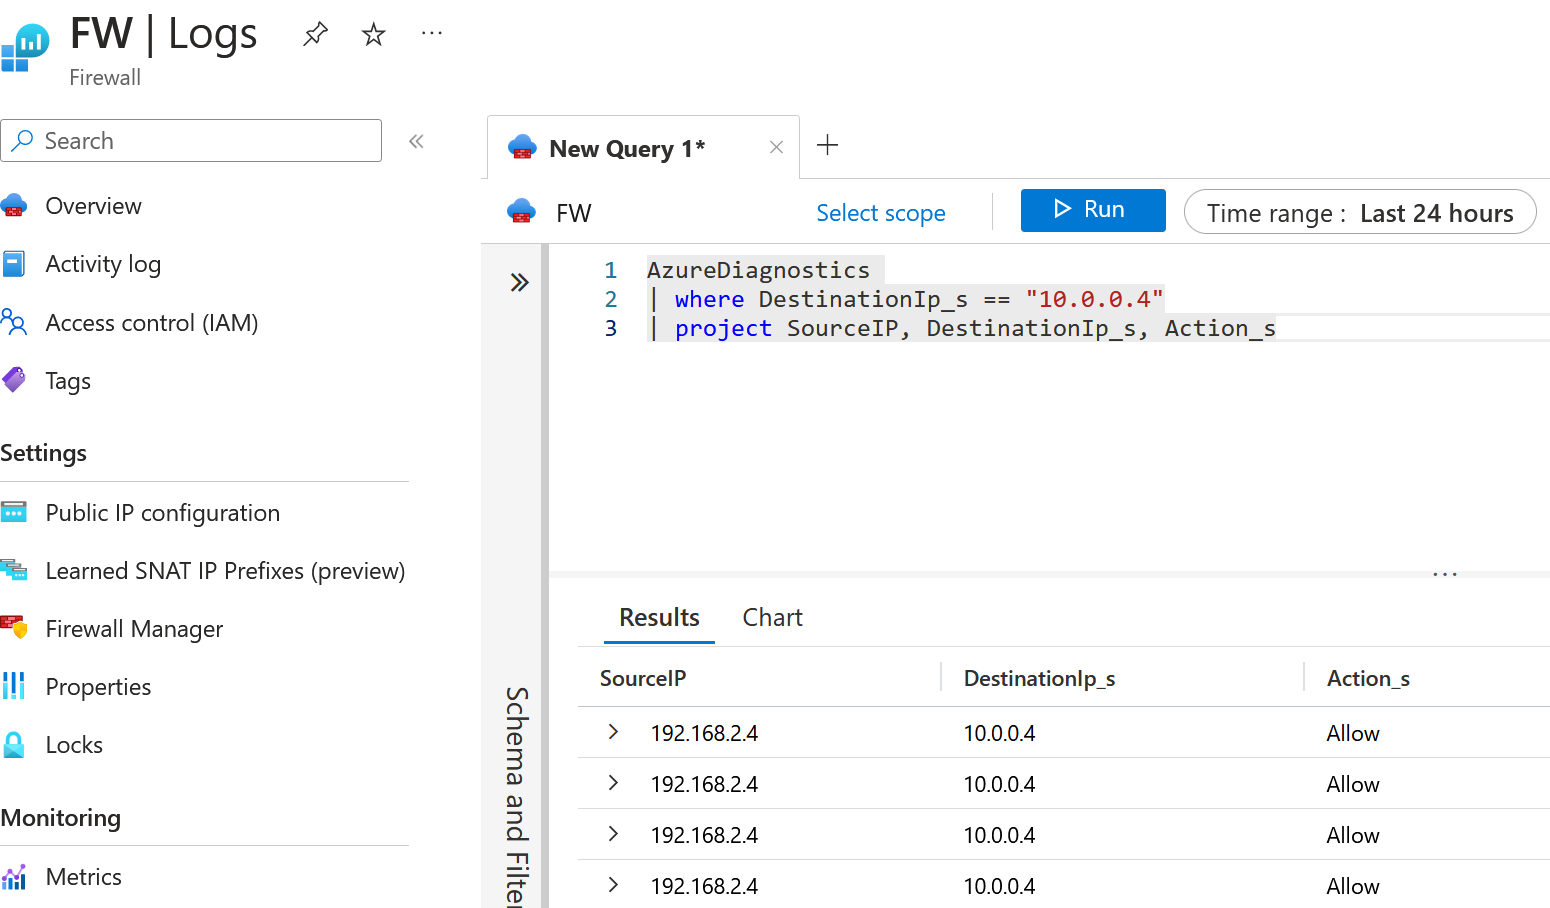The height and width of the screenshot is (908, 1550).
Task: Open the Time range Last 24 hours selector
Action: click(x=1360, y=212)
